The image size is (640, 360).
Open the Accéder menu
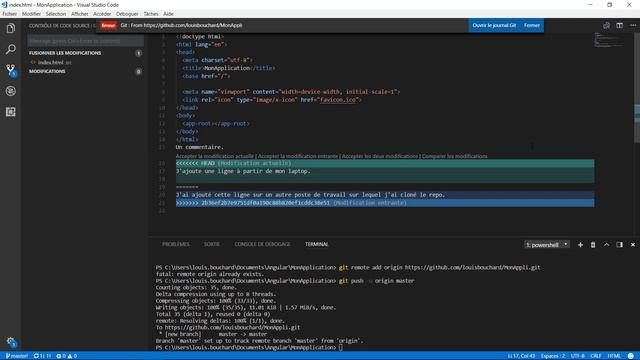click(102, 14)
